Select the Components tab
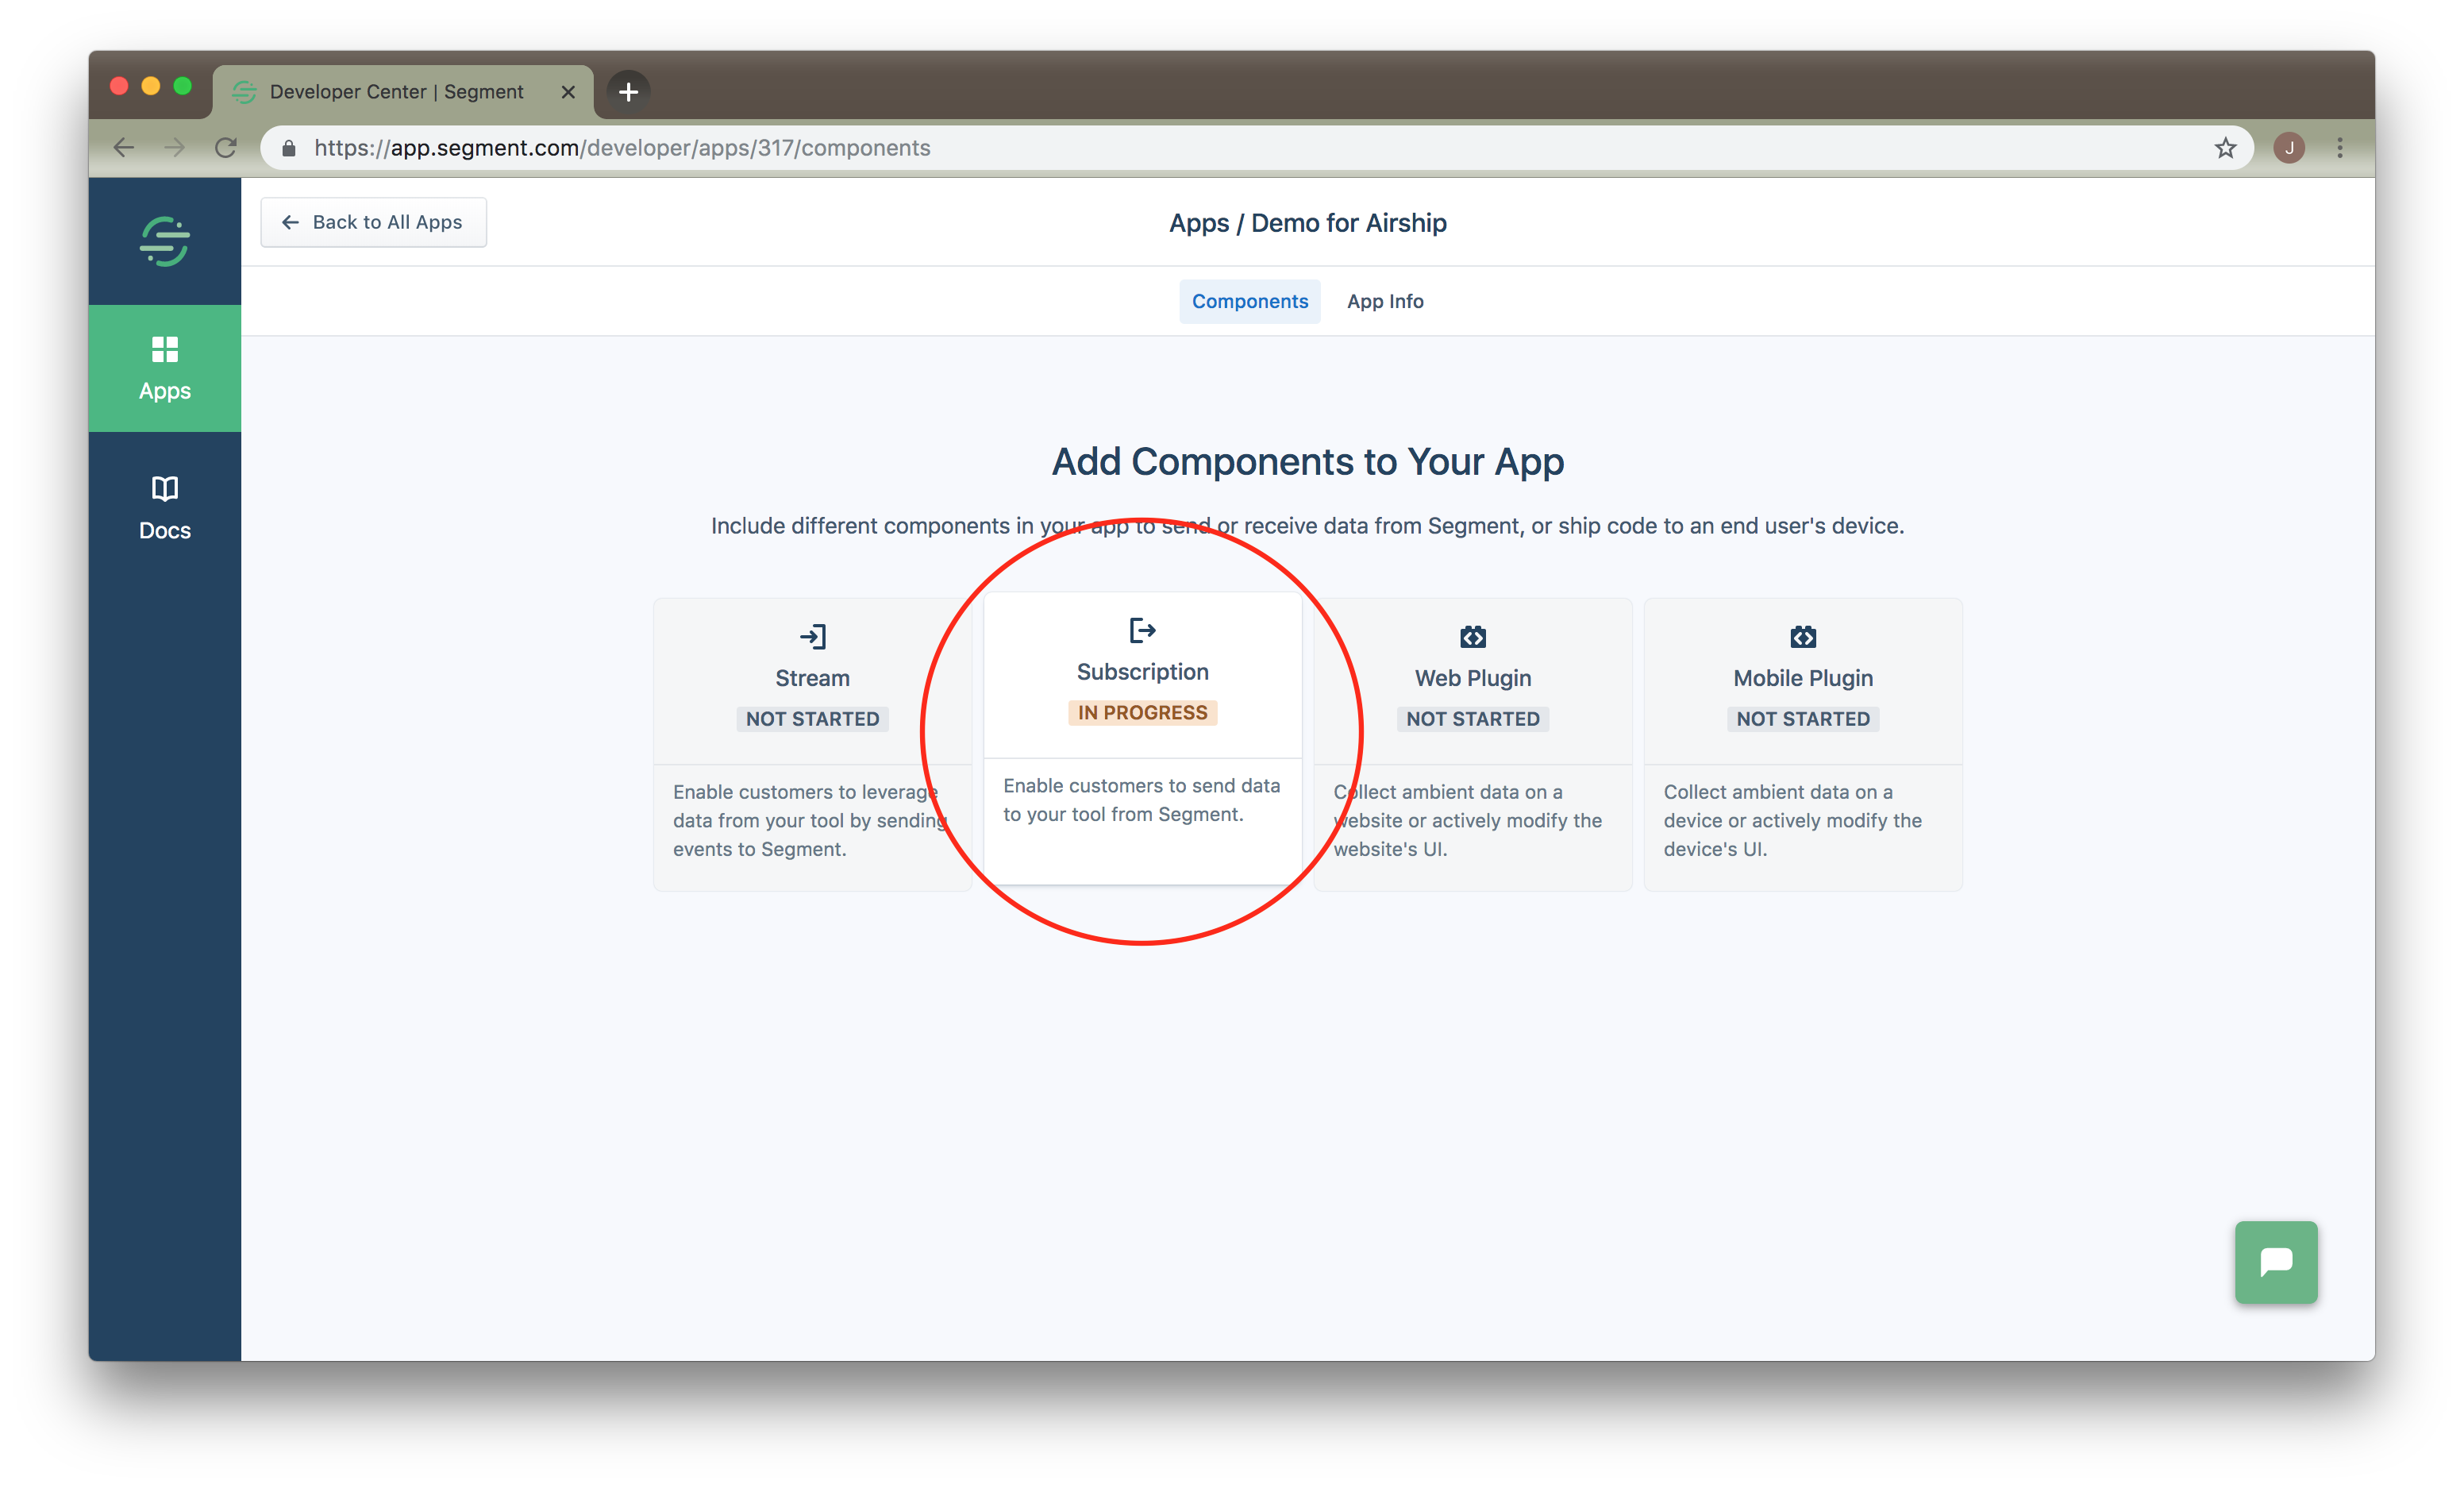The height and width of the screenshot is (1488, 2464). (x=1249, y=301)
